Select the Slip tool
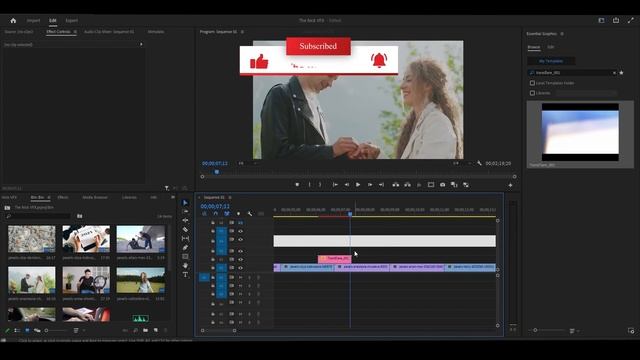 tap(185, 238)
